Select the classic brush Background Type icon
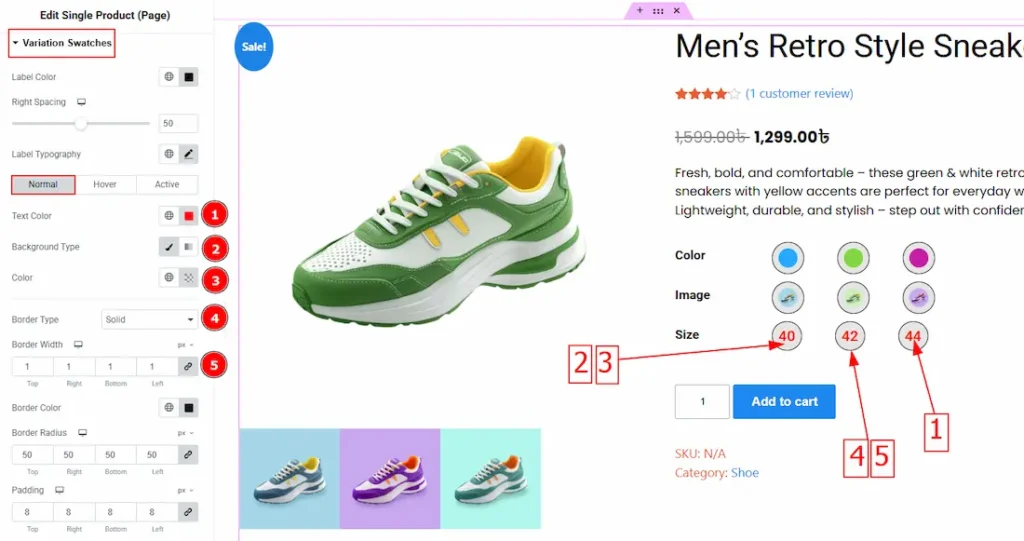The height and width of the screenshot is (541, 1024). click(x=169, y=247)
